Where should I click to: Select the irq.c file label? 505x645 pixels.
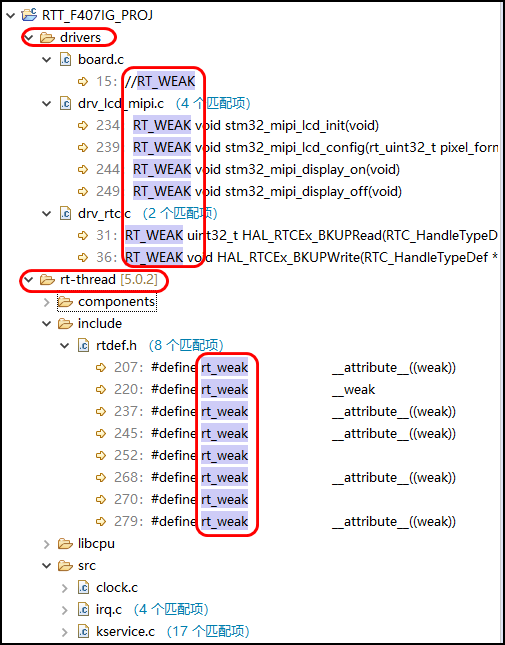[x=109, y=610]
